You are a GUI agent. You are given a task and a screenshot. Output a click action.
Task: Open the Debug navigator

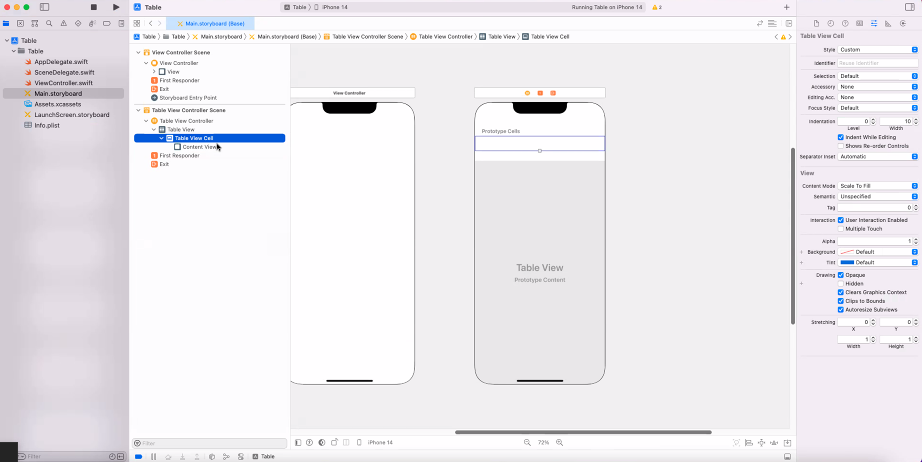[x=92, y=24]
